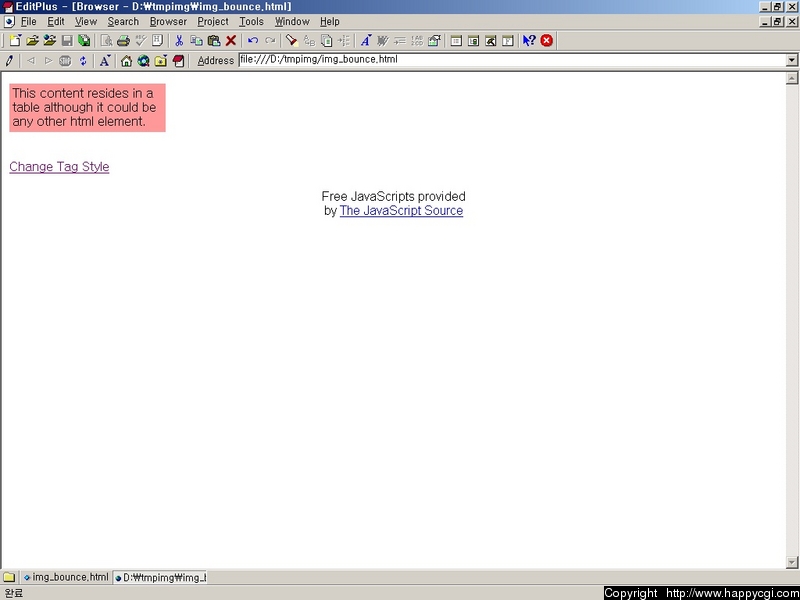This screenshot has width=800, height=600.
Task: Open Find with the flashlight icon
Action: [292, 41]
